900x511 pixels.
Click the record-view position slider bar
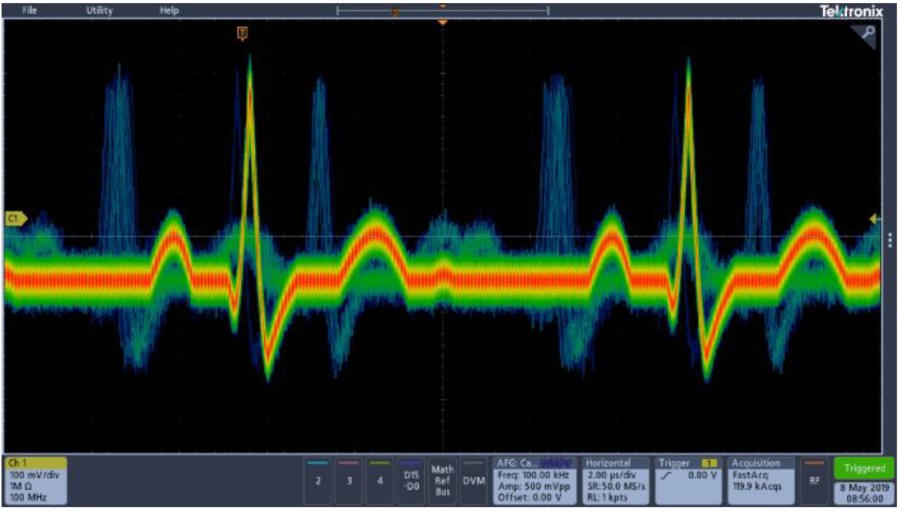[443, 11]
